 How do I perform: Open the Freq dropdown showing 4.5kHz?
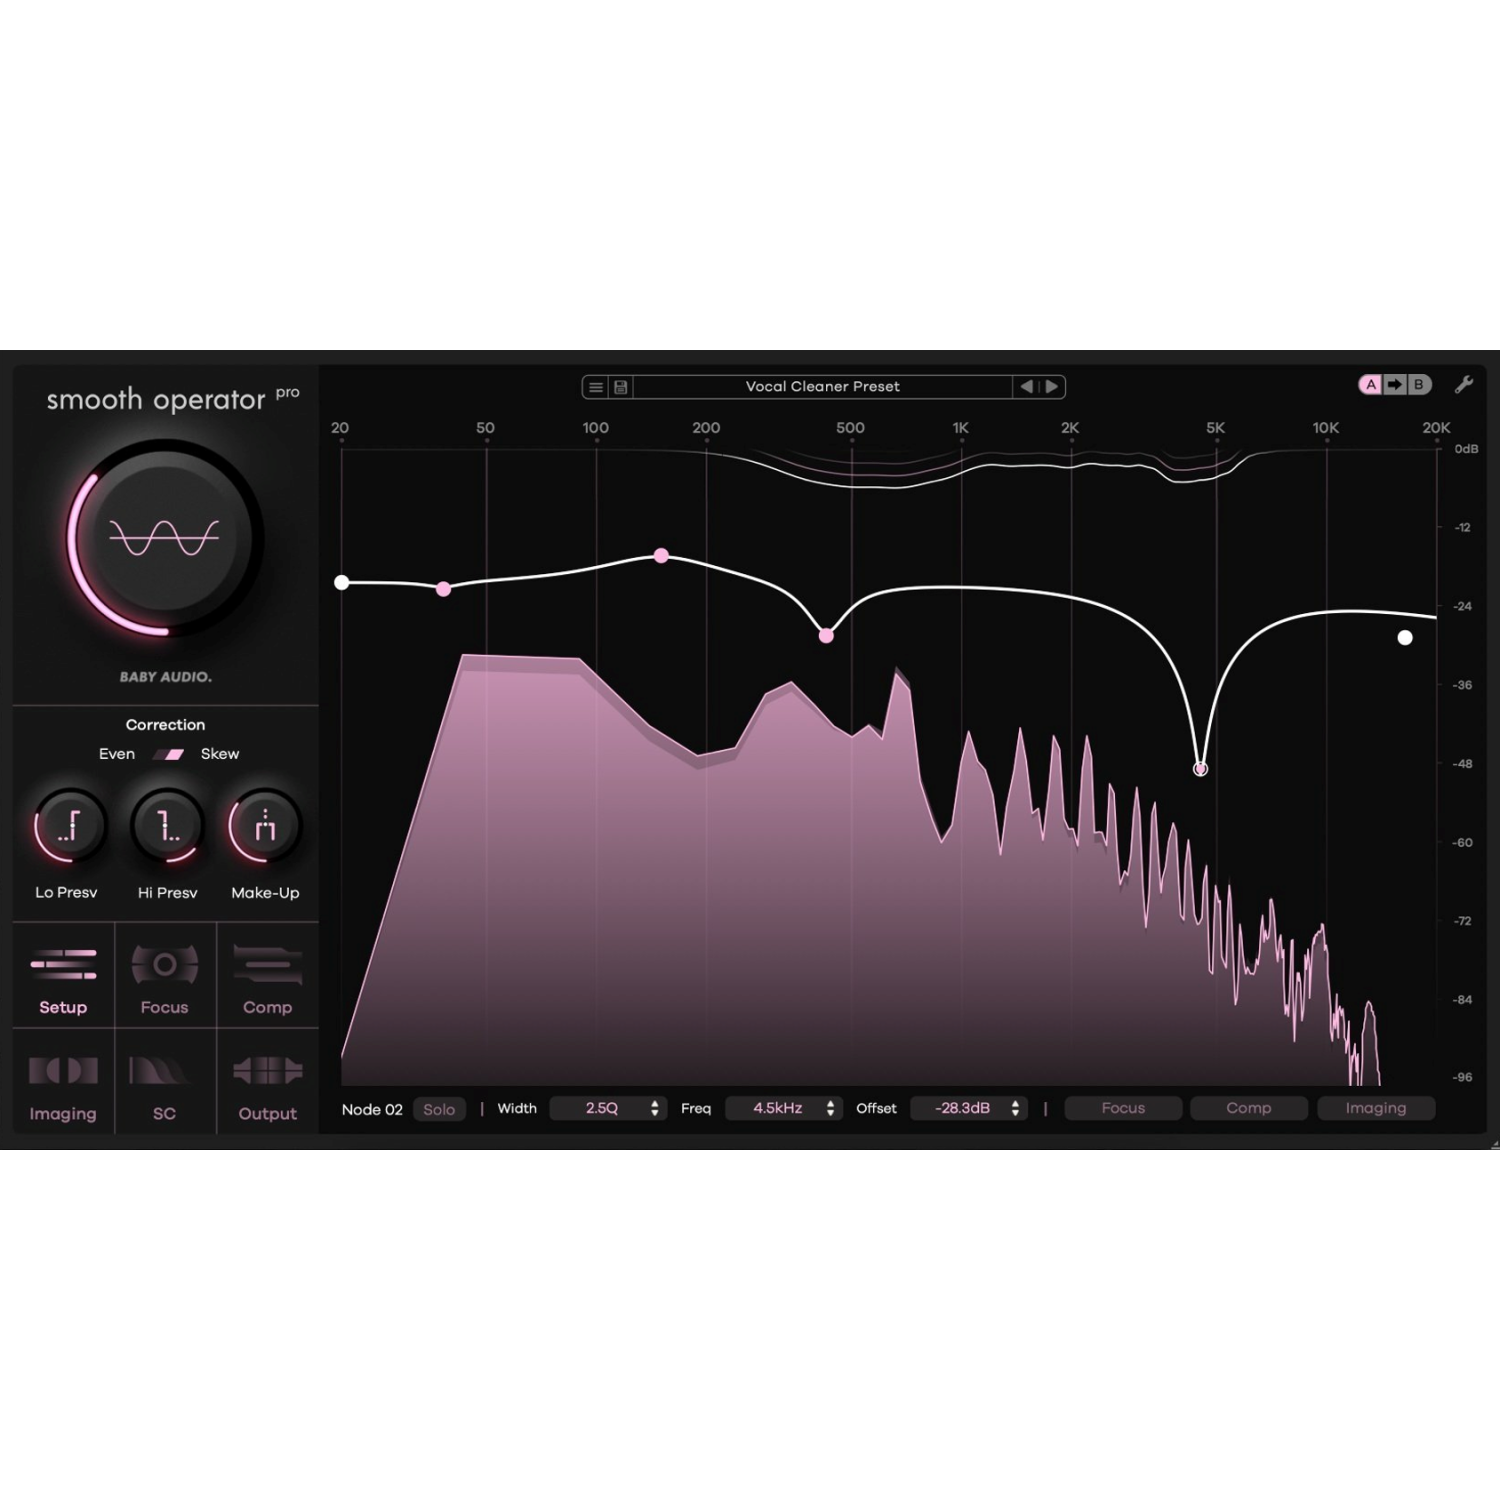pyautogui.click(x=784, y=1108)
